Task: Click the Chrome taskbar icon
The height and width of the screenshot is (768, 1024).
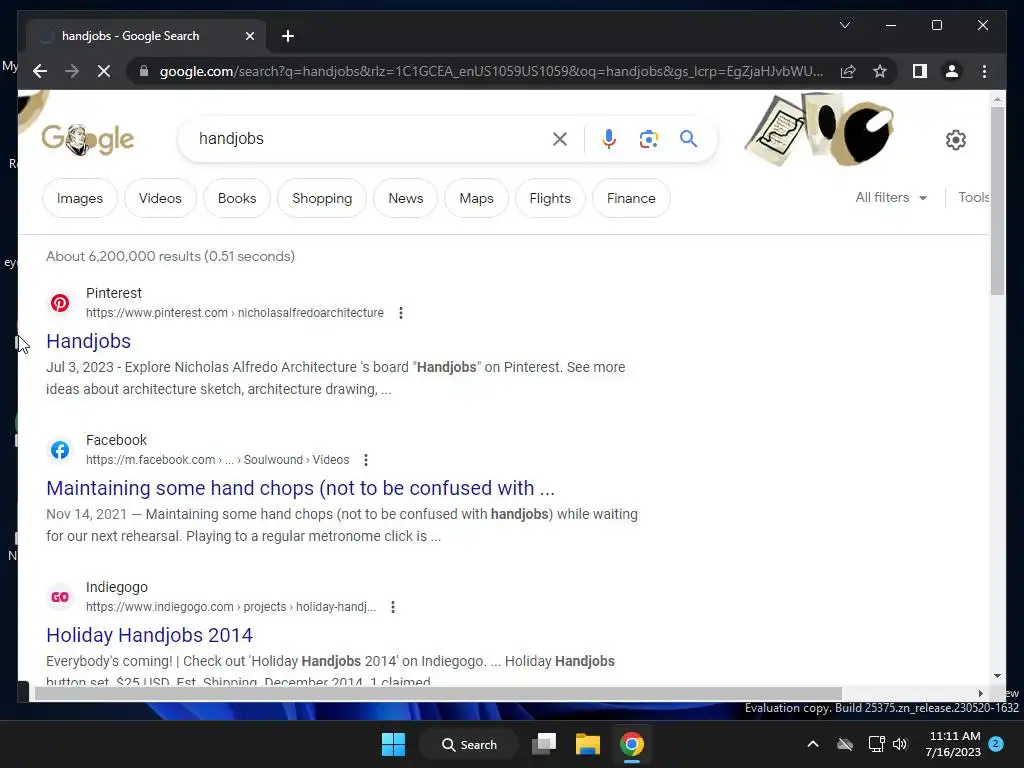Action: tap(632, 744)
